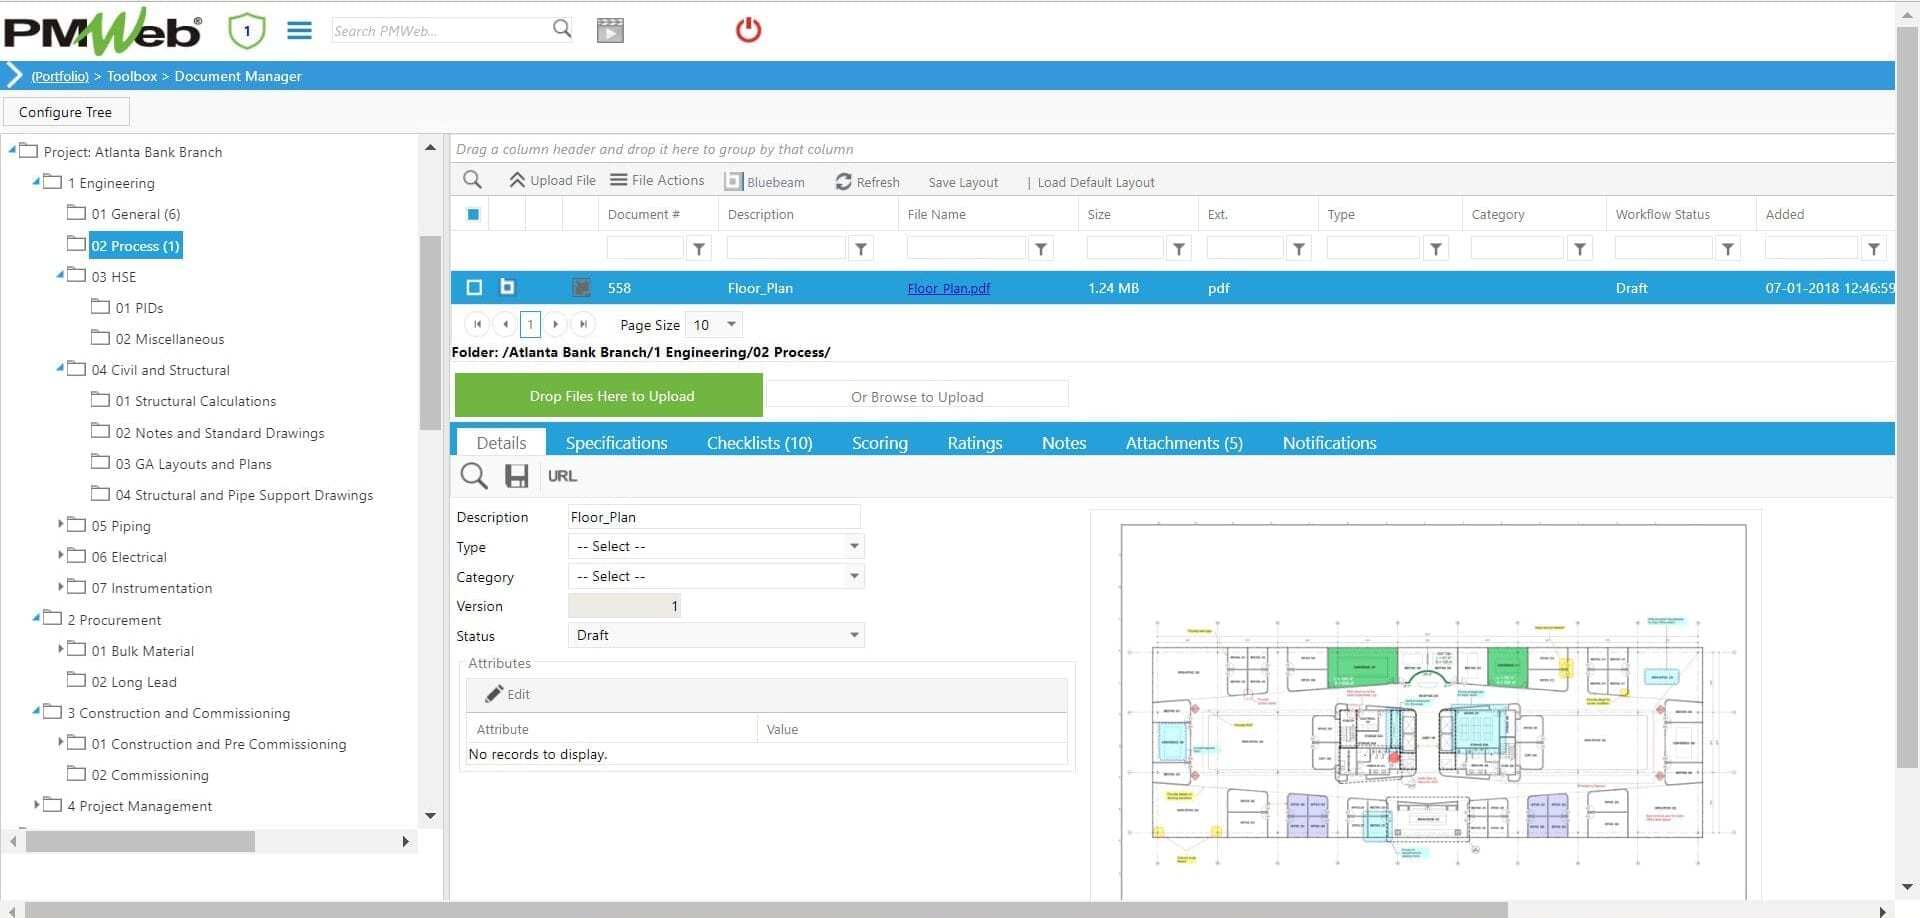Switch to the Checklists (10) tab
Screen dimensions: 1920x918
coord(759,443)
